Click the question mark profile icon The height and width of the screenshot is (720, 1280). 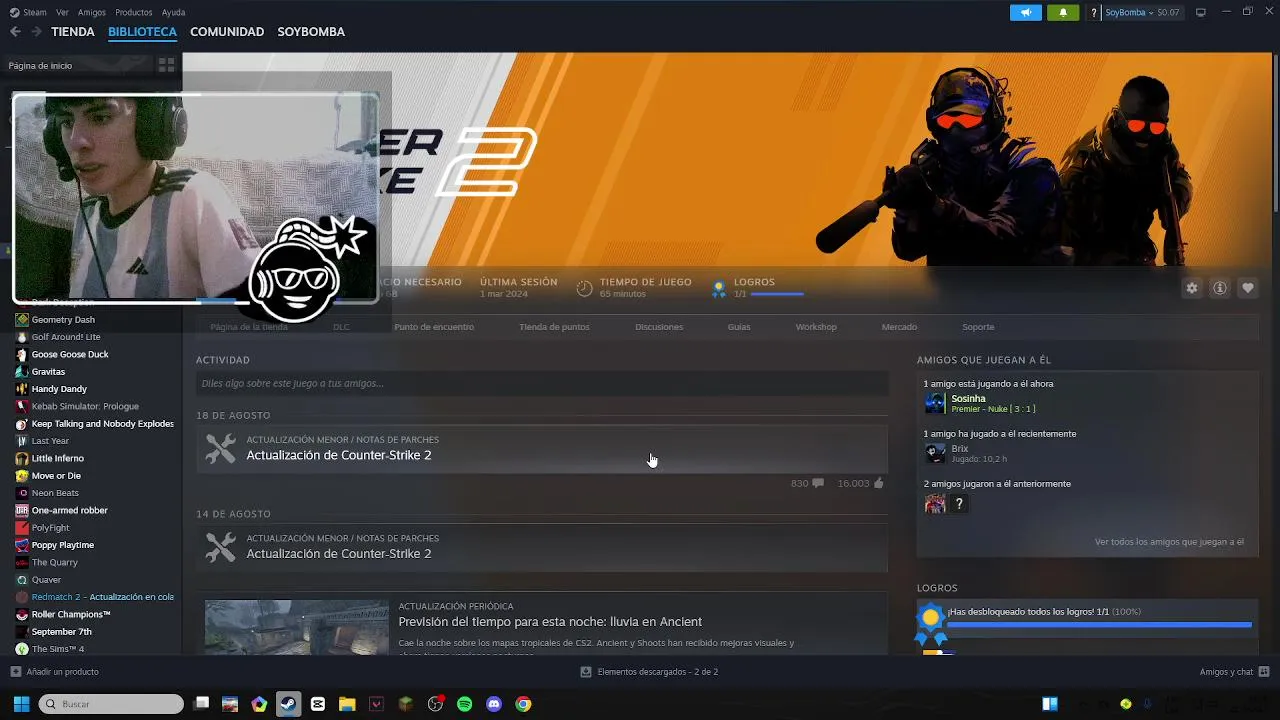coord(1094,13)
